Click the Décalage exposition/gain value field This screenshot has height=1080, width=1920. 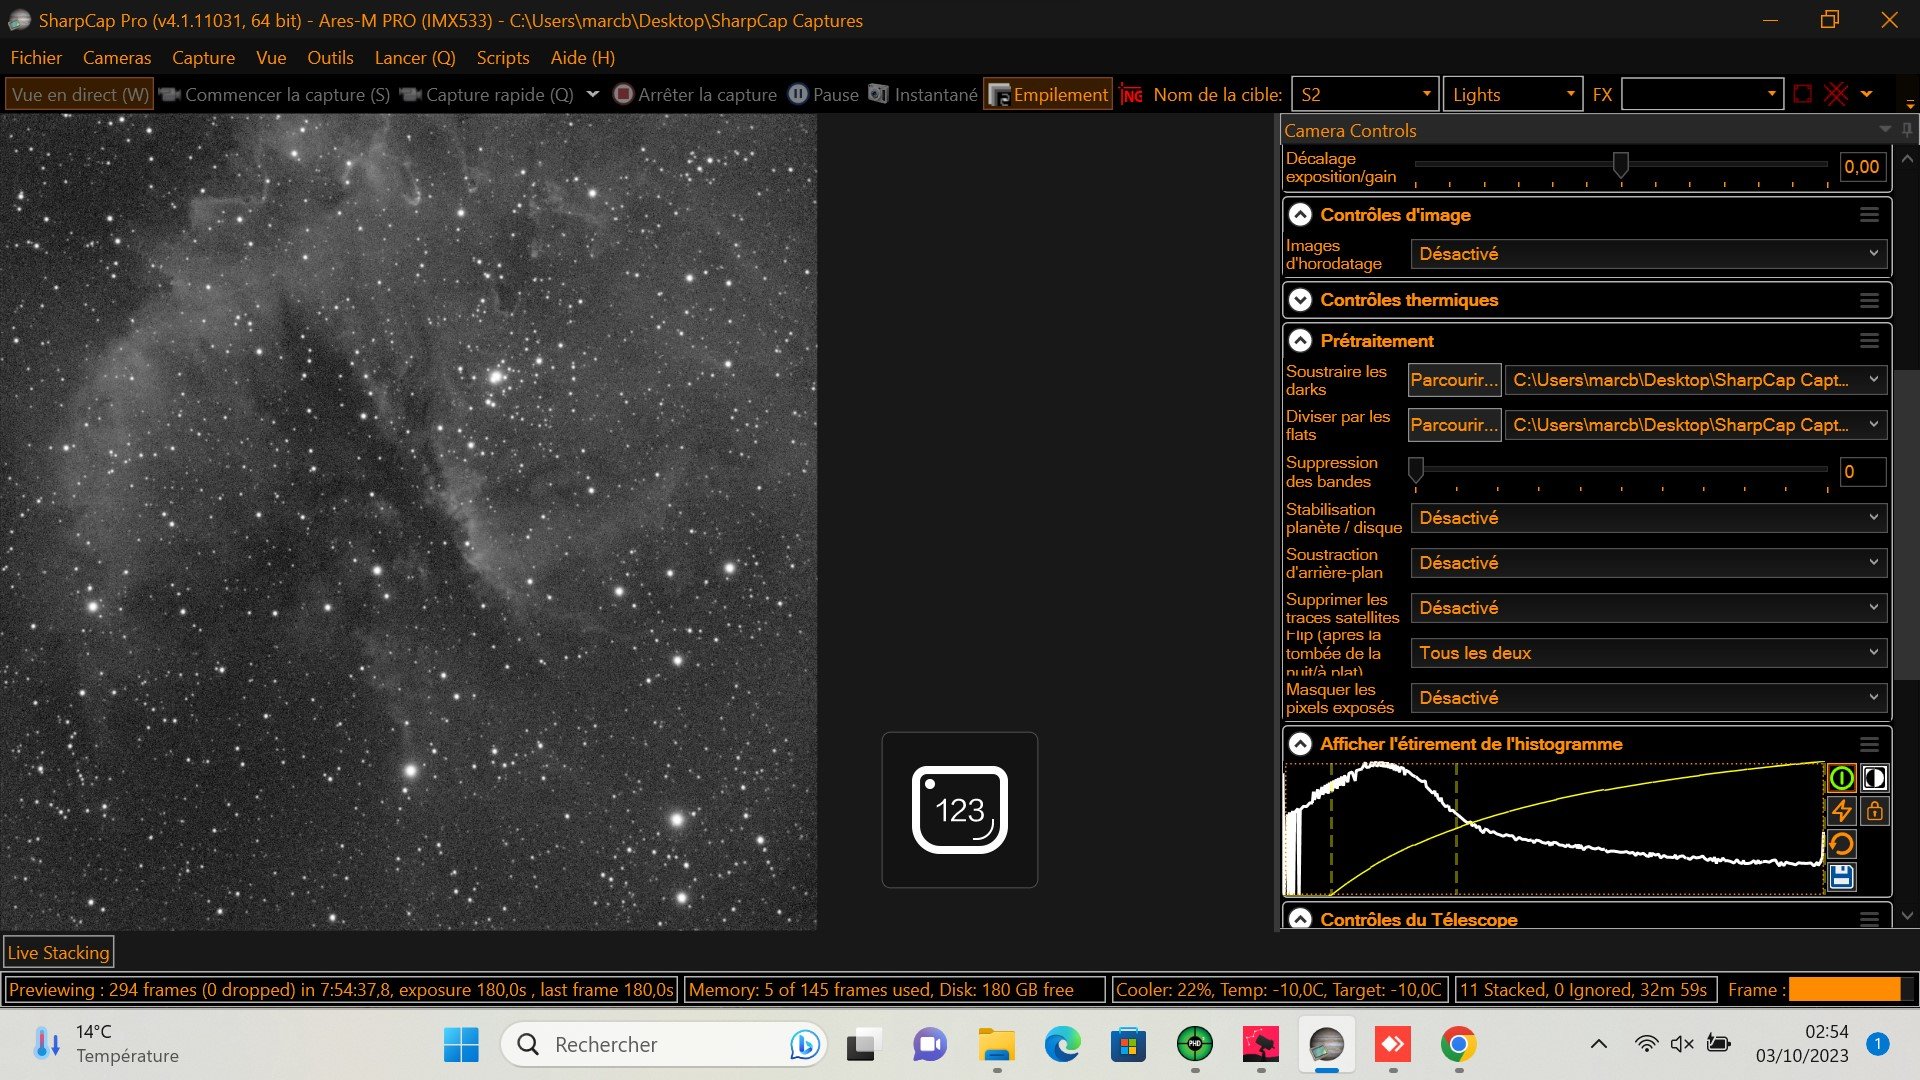1863,167
